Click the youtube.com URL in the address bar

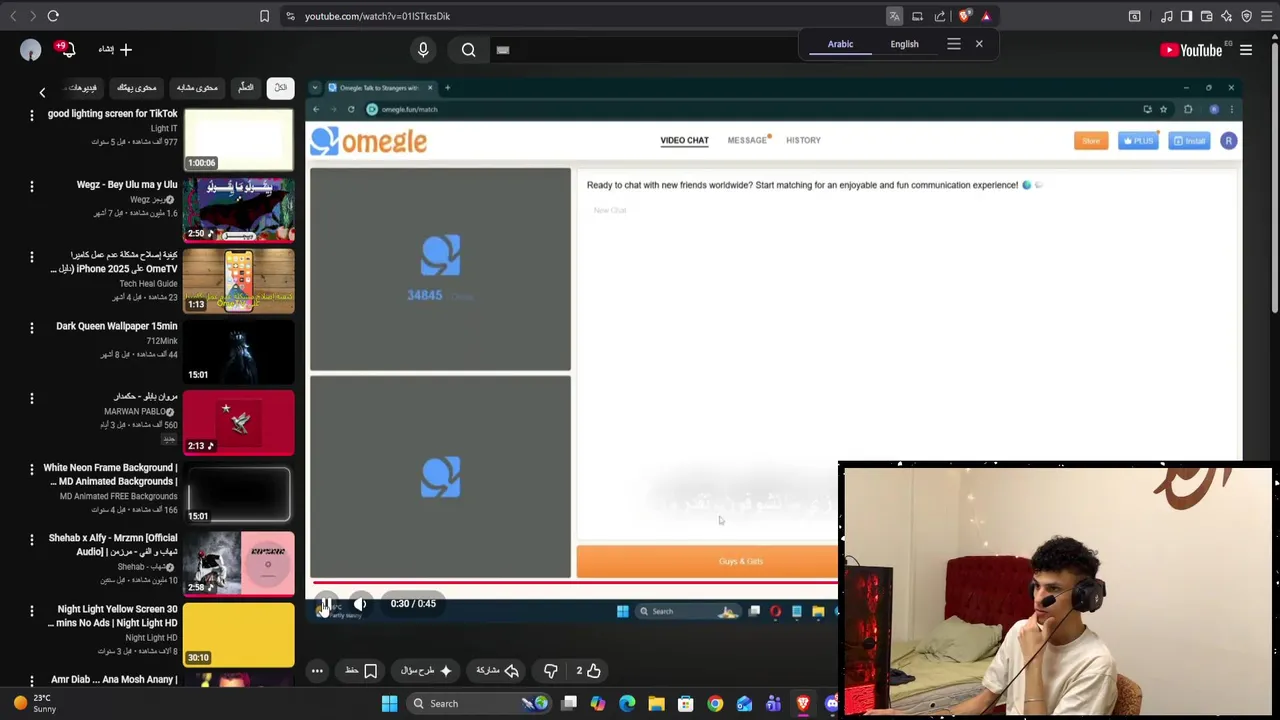pyautogui.click(x=377, y=16)
